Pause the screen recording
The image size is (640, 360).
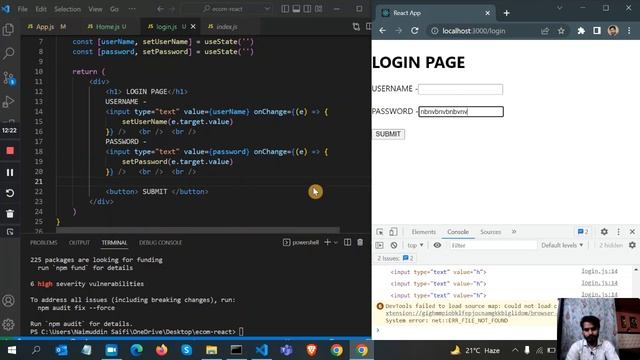(x=10, y=172)
